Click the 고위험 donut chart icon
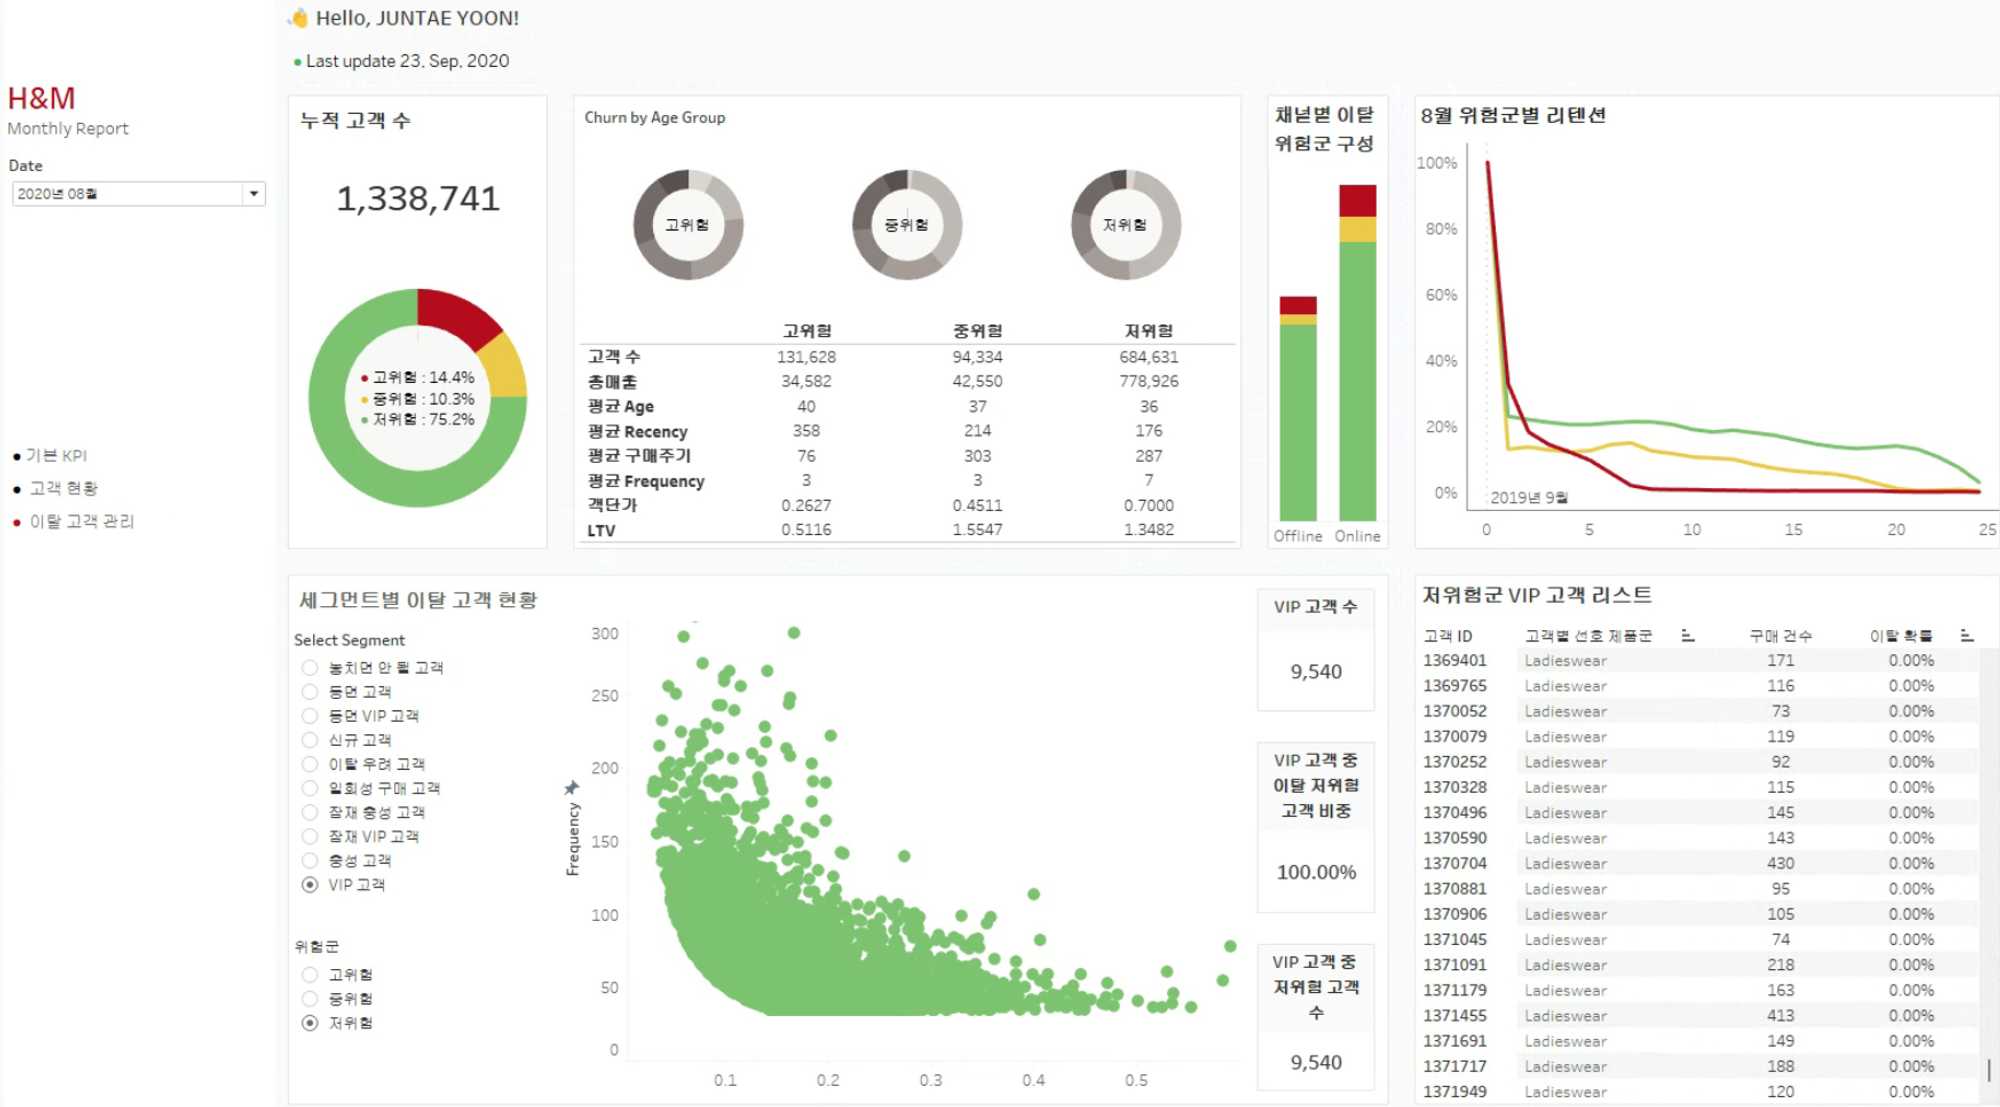The height and width of the screenshot is (1107, 2000). click(x=688, y=225)
